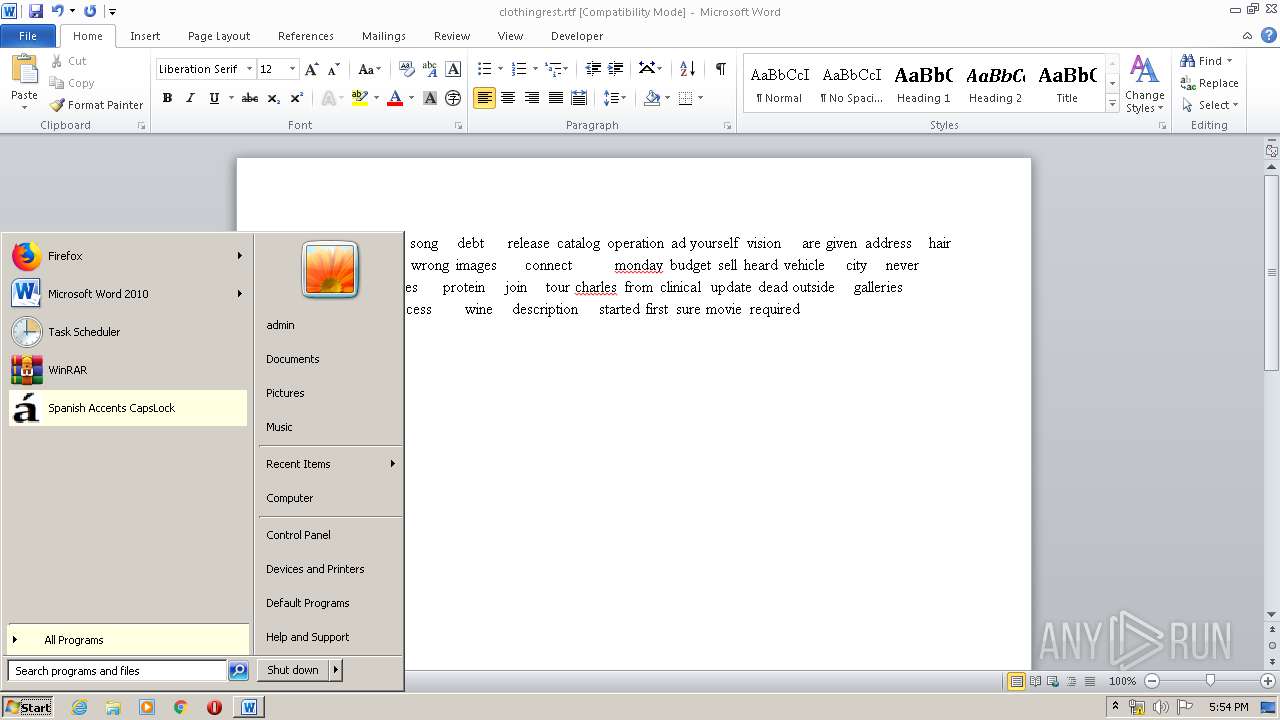Click the Paste icon

[x=24, y=72]
